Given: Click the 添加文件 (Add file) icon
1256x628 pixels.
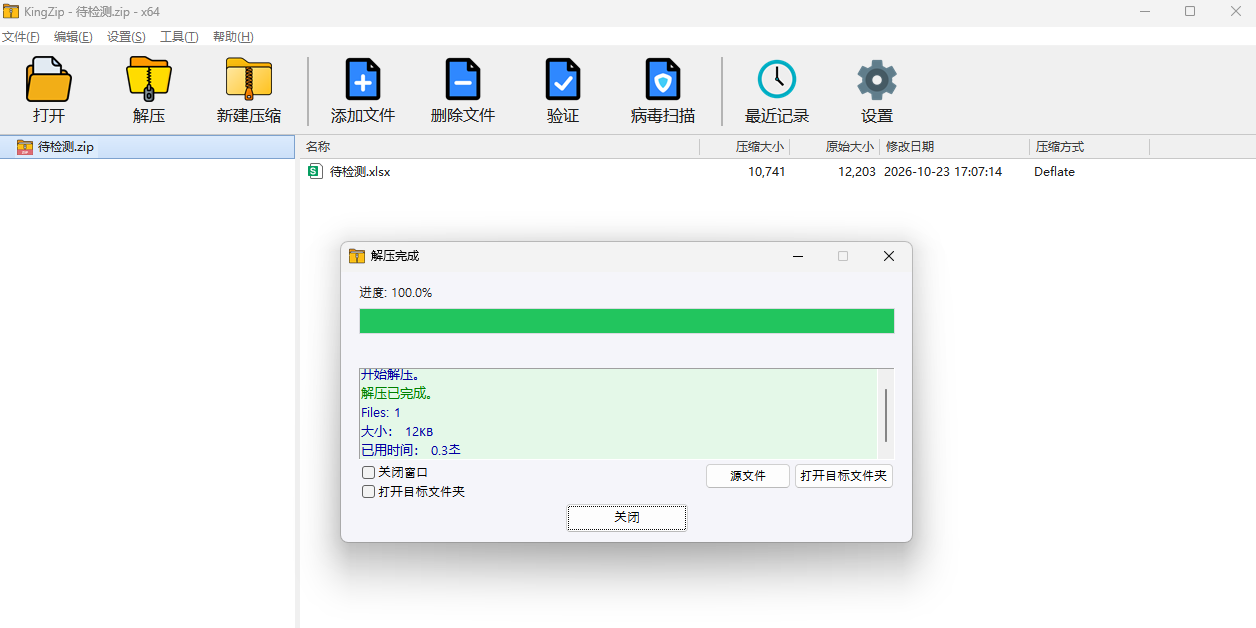Looking at the screenshot, I should pyautogui.click(x=363, y=80).
